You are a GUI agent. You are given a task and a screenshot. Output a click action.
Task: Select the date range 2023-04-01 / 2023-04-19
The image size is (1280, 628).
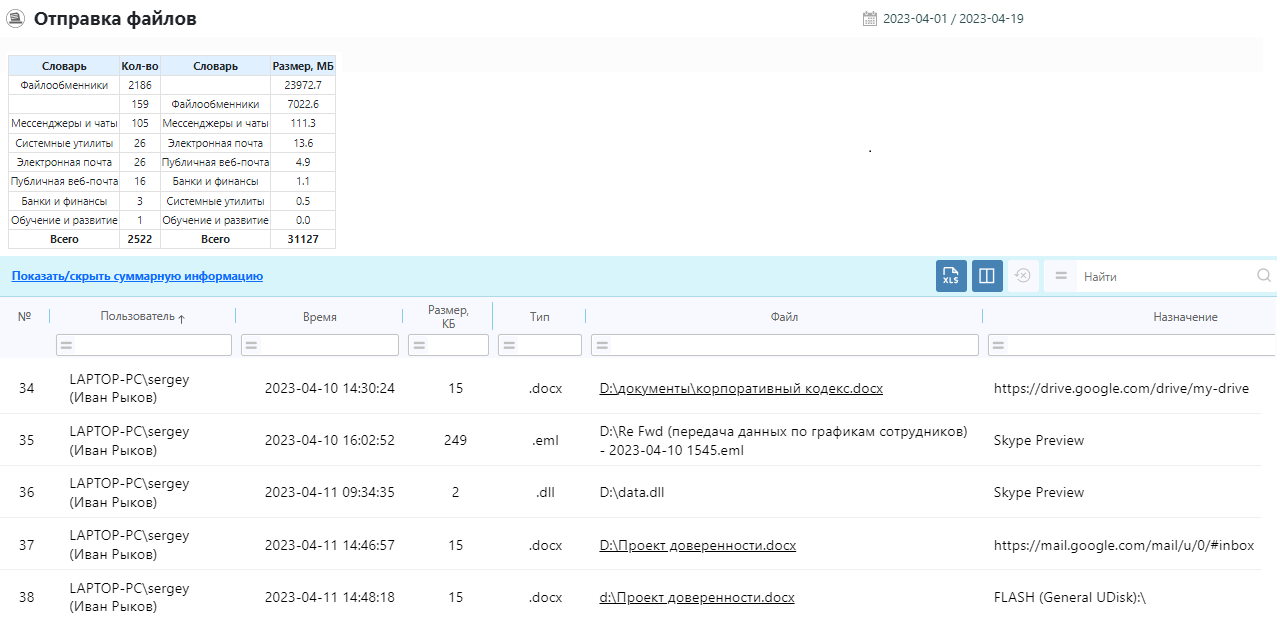[953, 19]
